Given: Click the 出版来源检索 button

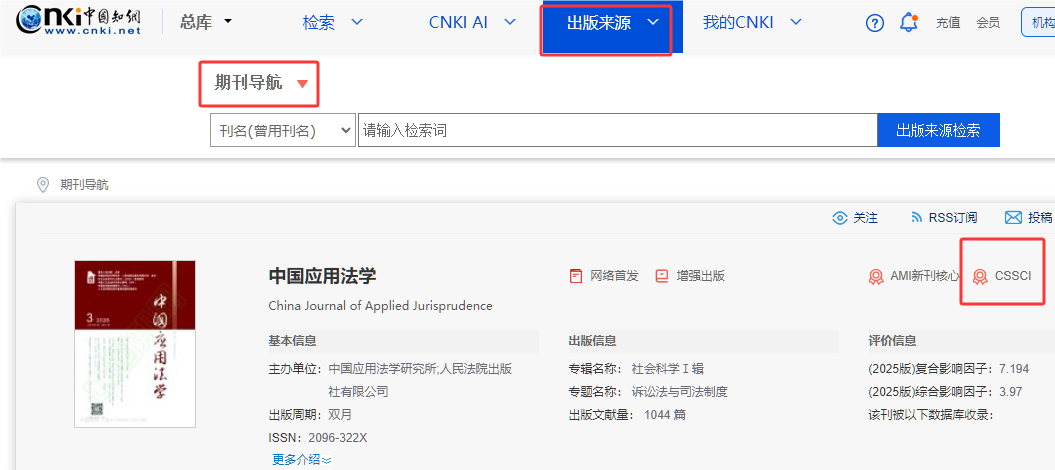Looking at the screenshot, I should pyautogui.click(x=939, y=130).
